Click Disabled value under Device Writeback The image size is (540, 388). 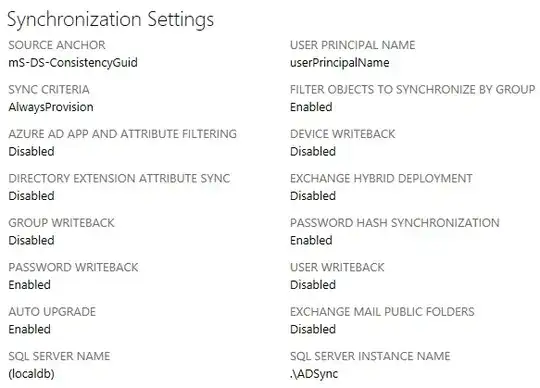point(313,151)
